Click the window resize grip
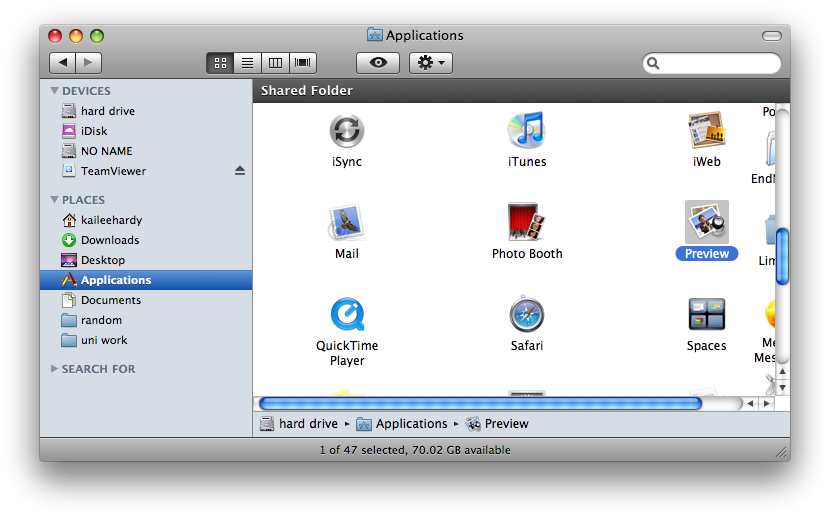The image size is (830, 516). [781, 451]
